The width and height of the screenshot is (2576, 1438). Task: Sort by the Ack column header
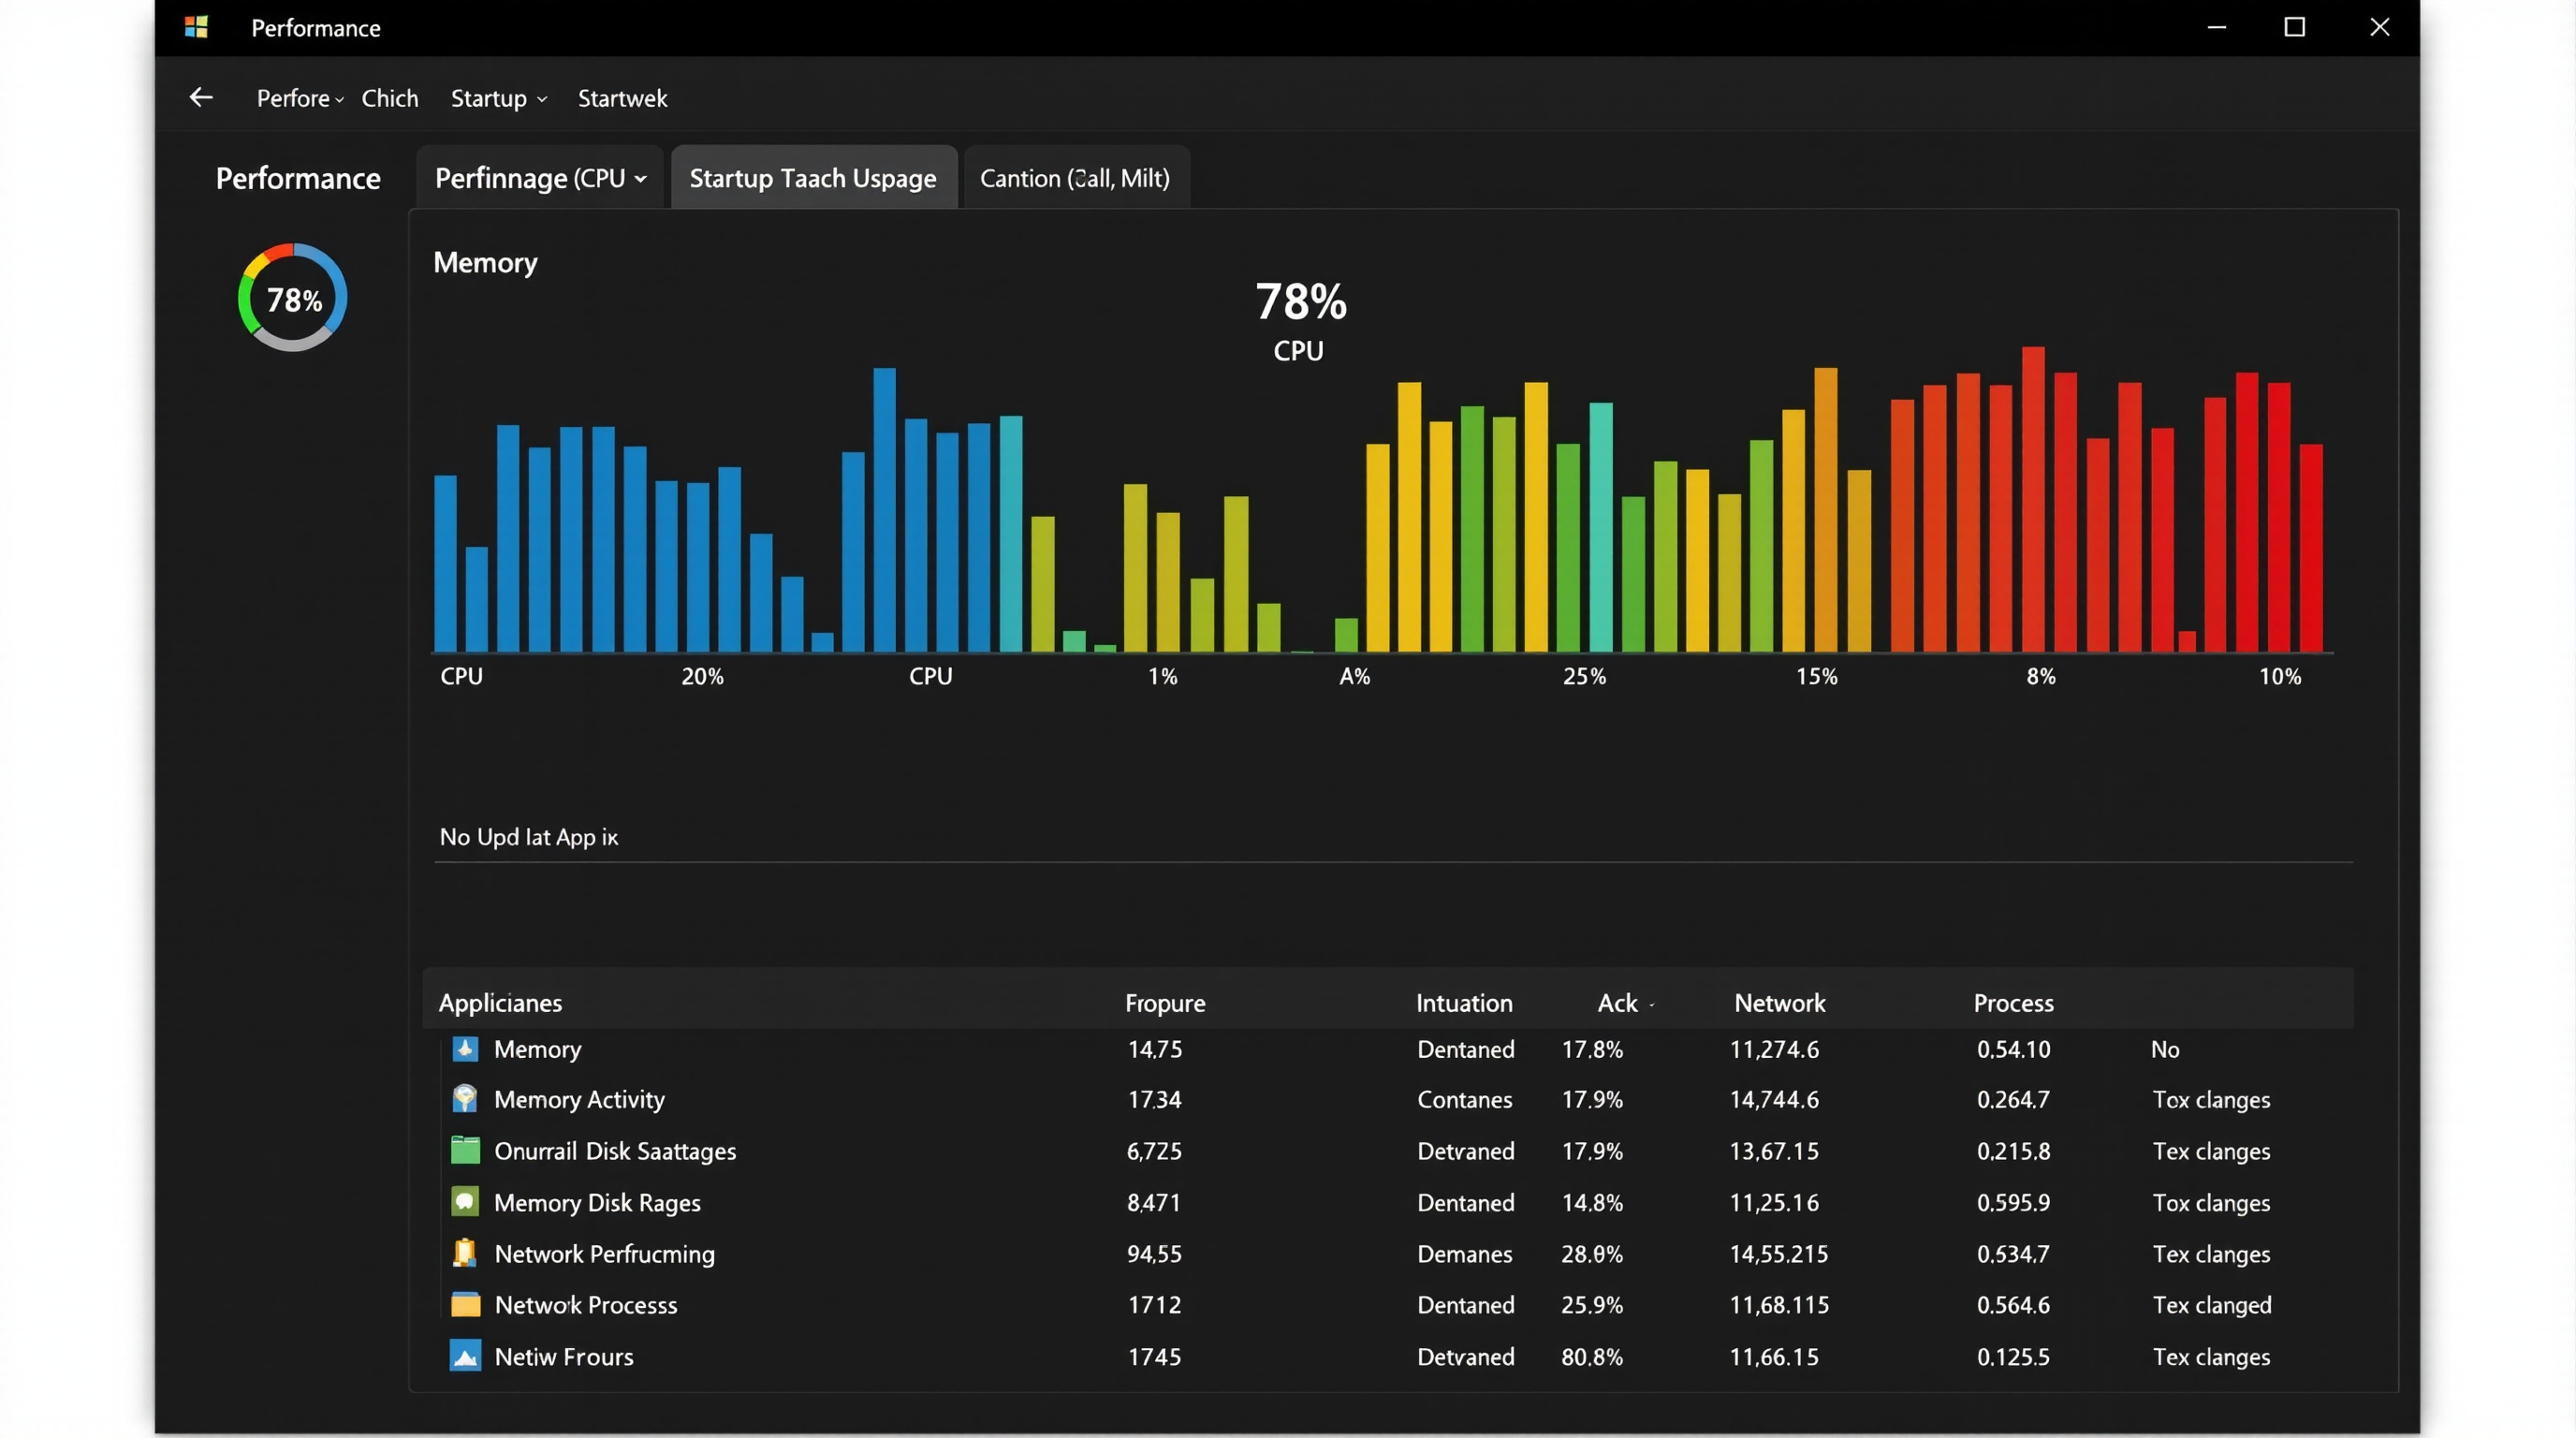tap(1618, 1002)
